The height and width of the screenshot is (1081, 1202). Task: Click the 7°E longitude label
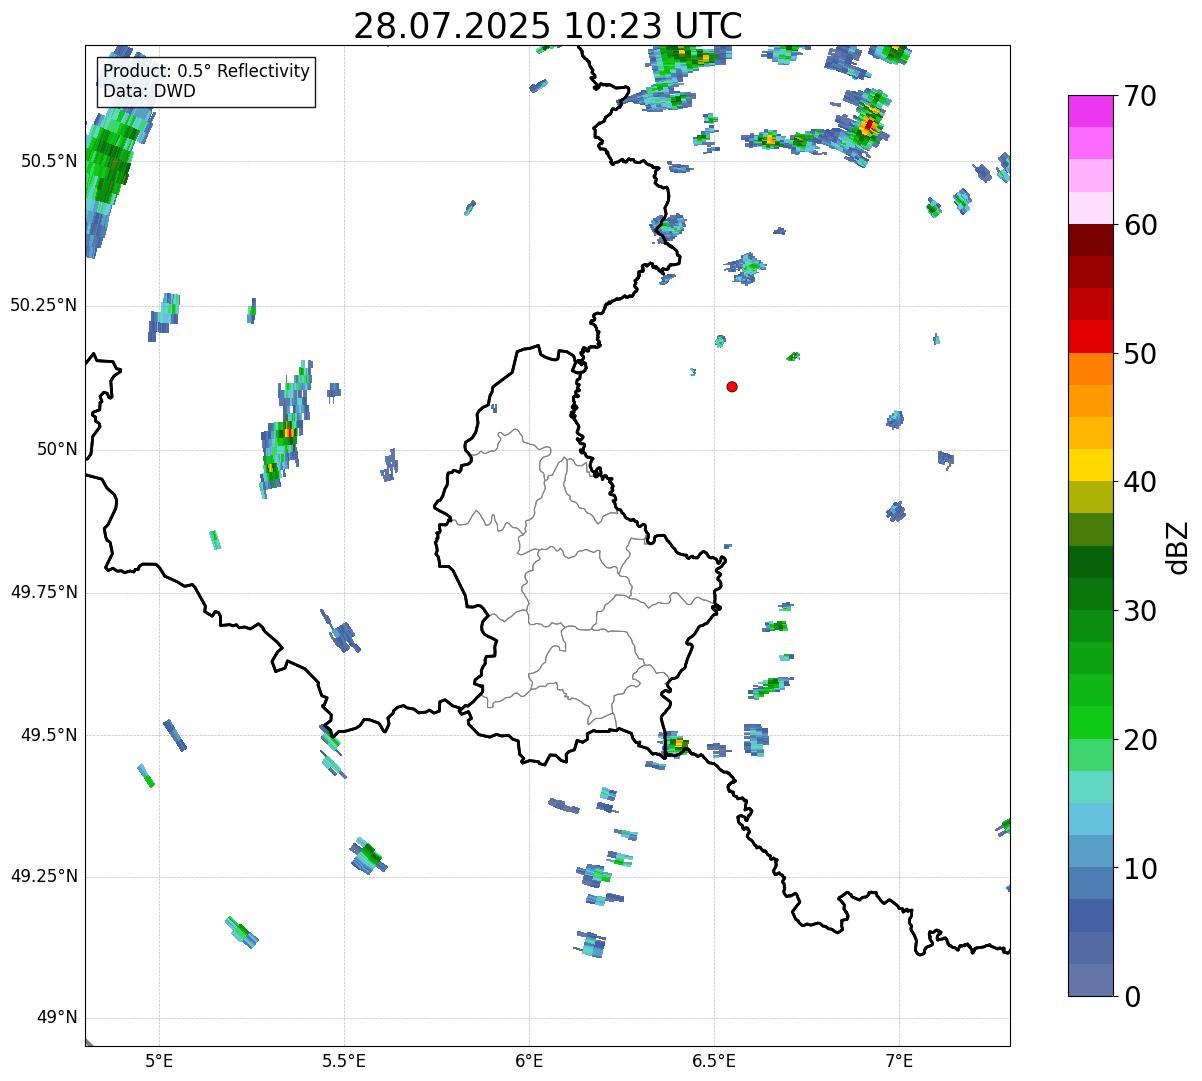899,1060
